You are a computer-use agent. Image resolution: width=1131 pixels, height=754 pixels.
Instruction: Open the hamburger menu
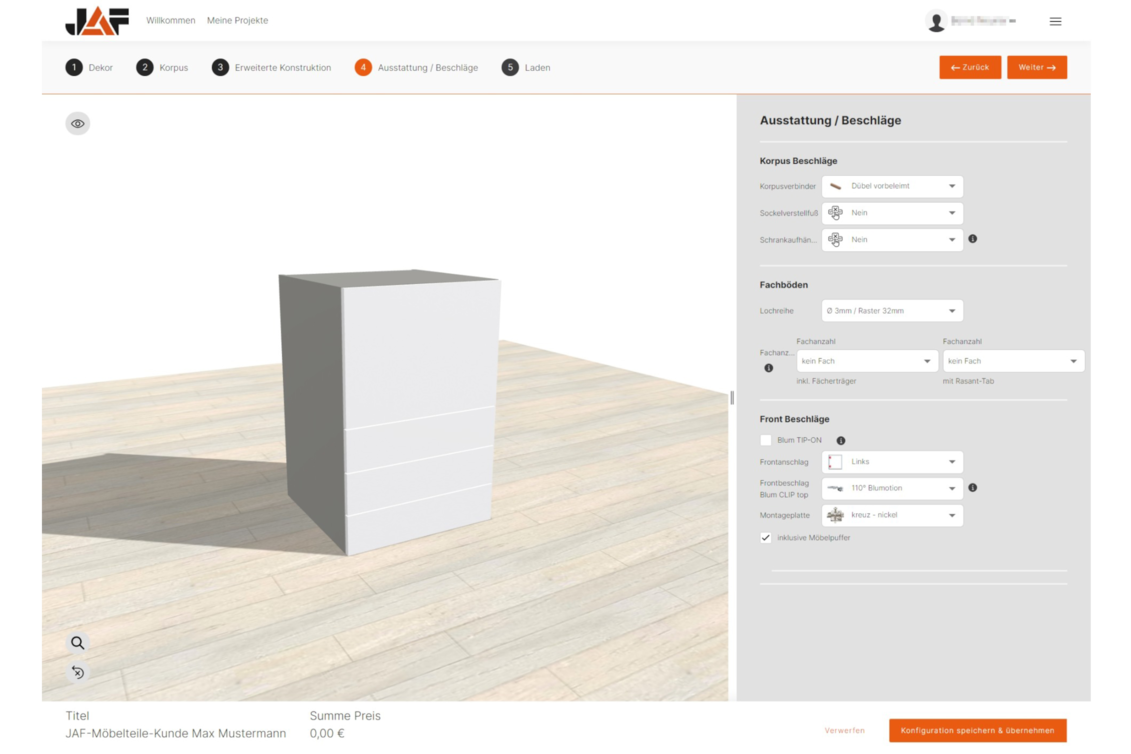pyautogui.click(x=1055, y=21)
